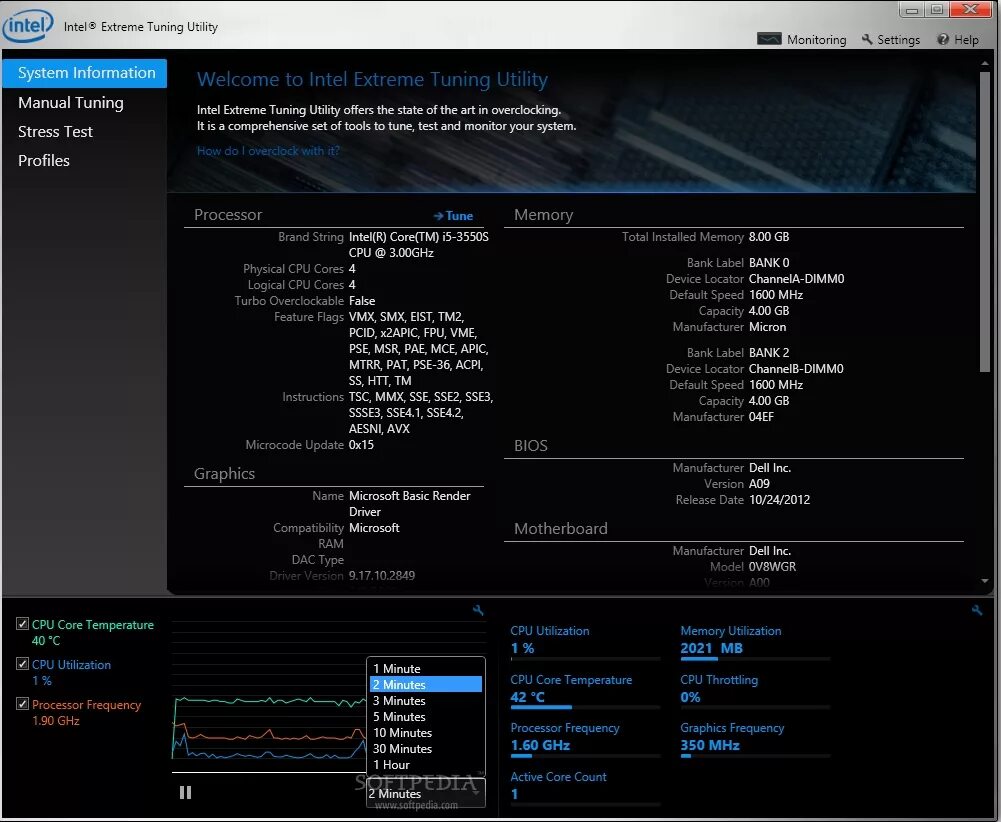Click the scroll up arrow of main panel
The width and height of the screenshot is (1001, 822).
coord(985,64)
